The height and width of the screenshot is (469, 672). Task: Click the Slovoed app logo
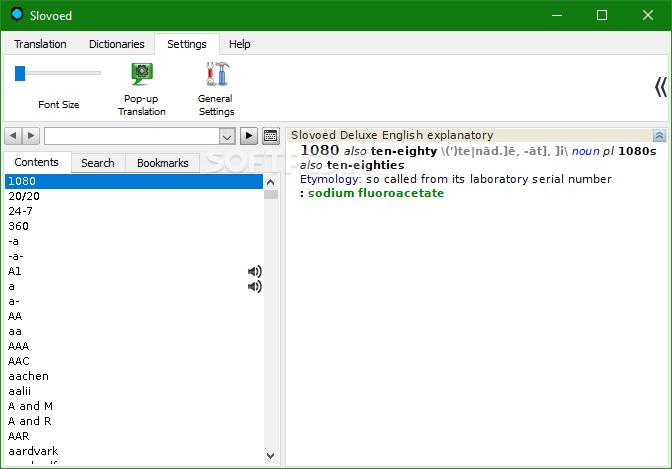[17, 15]
